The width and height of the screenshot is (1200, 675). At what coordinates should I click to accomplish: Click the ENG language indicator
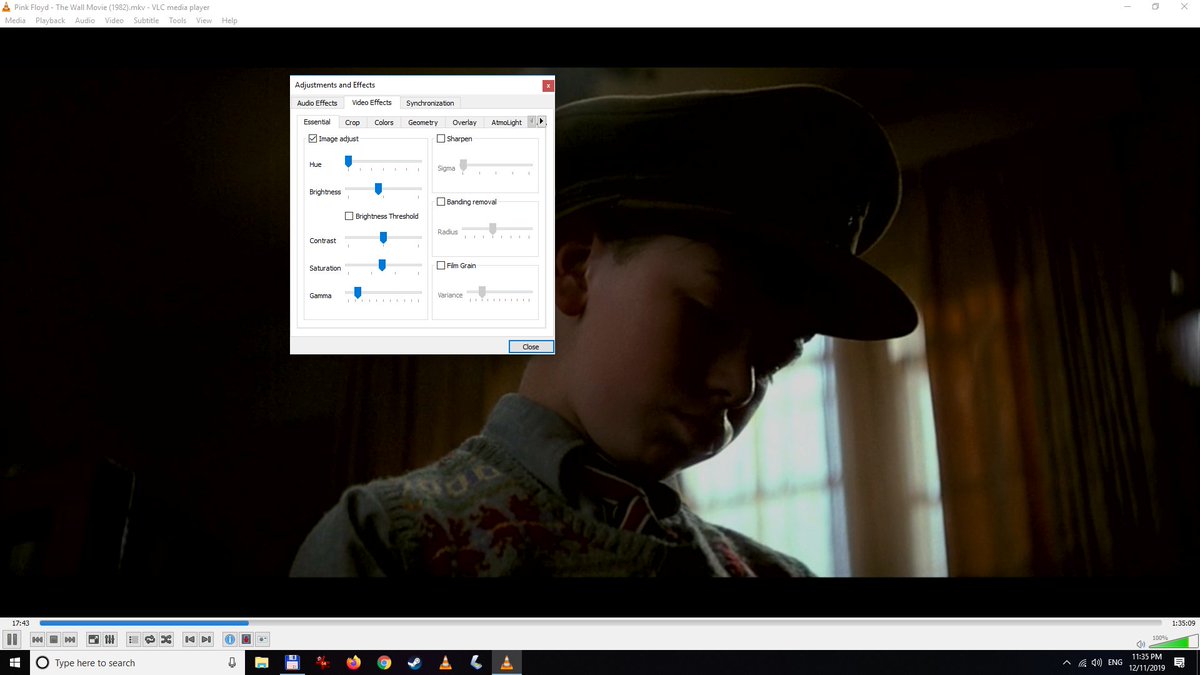tap(1115, 662)
